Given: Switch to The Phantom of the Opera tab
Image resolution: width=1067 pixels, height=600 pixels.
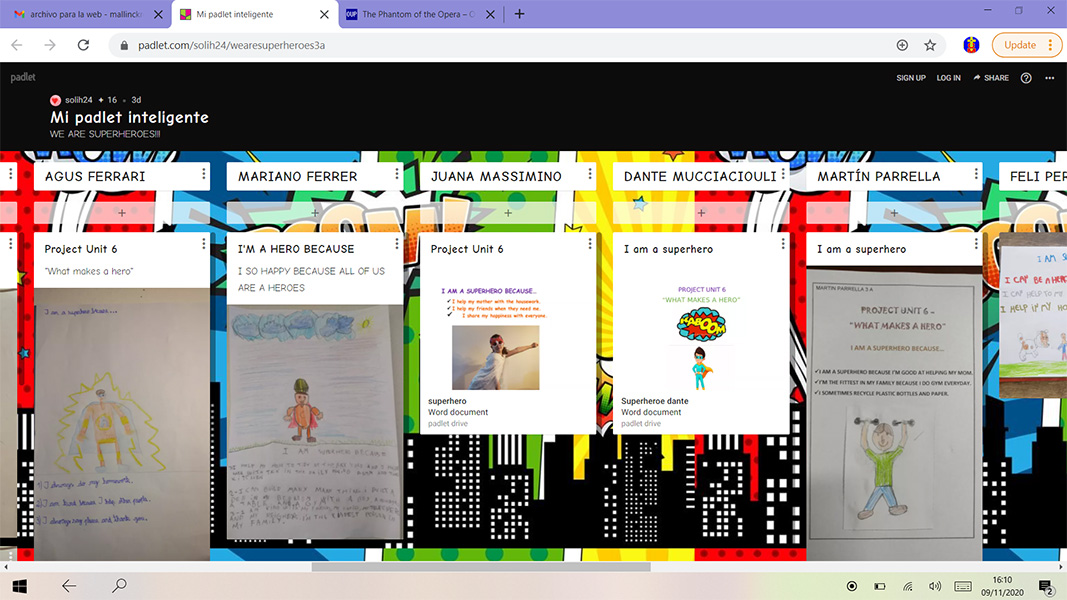Looking at the screenshot, I should 420,15.
